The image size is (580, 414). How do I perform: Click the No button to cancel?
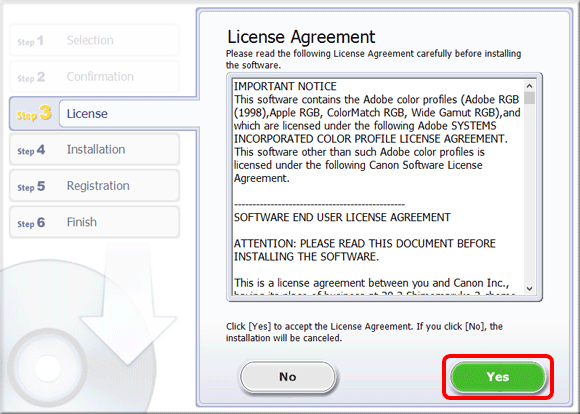tap(288, 377)
